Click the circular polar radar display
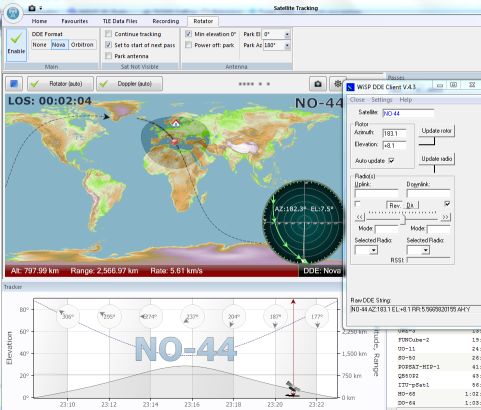This screenshot has width=481, height=410. 303,222
